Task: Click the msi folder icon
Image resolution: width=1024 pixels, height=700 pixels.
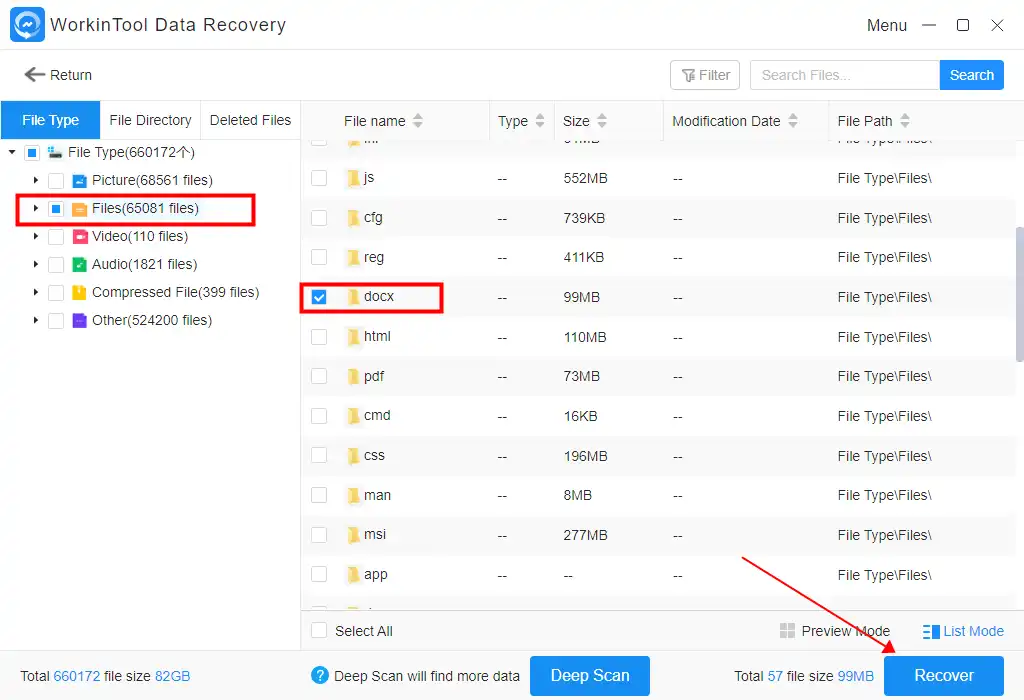Action: coord(353,535)
